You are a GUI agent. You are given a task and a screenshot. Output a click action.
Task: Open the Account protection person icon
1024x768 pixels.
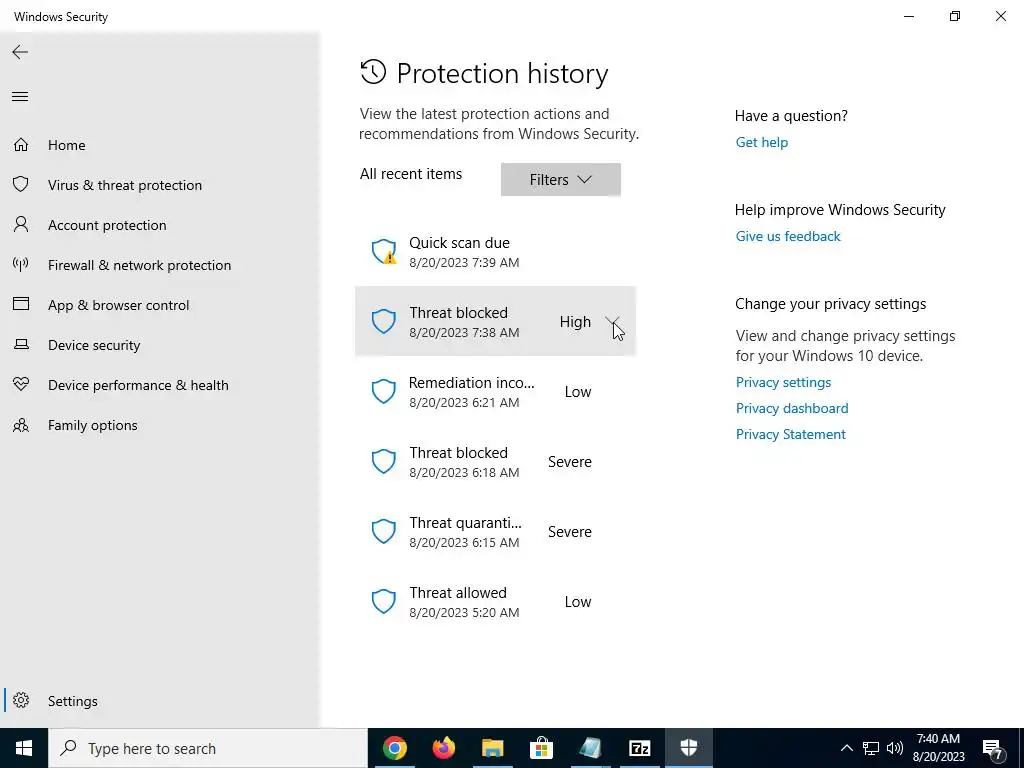tap(20, 225)
